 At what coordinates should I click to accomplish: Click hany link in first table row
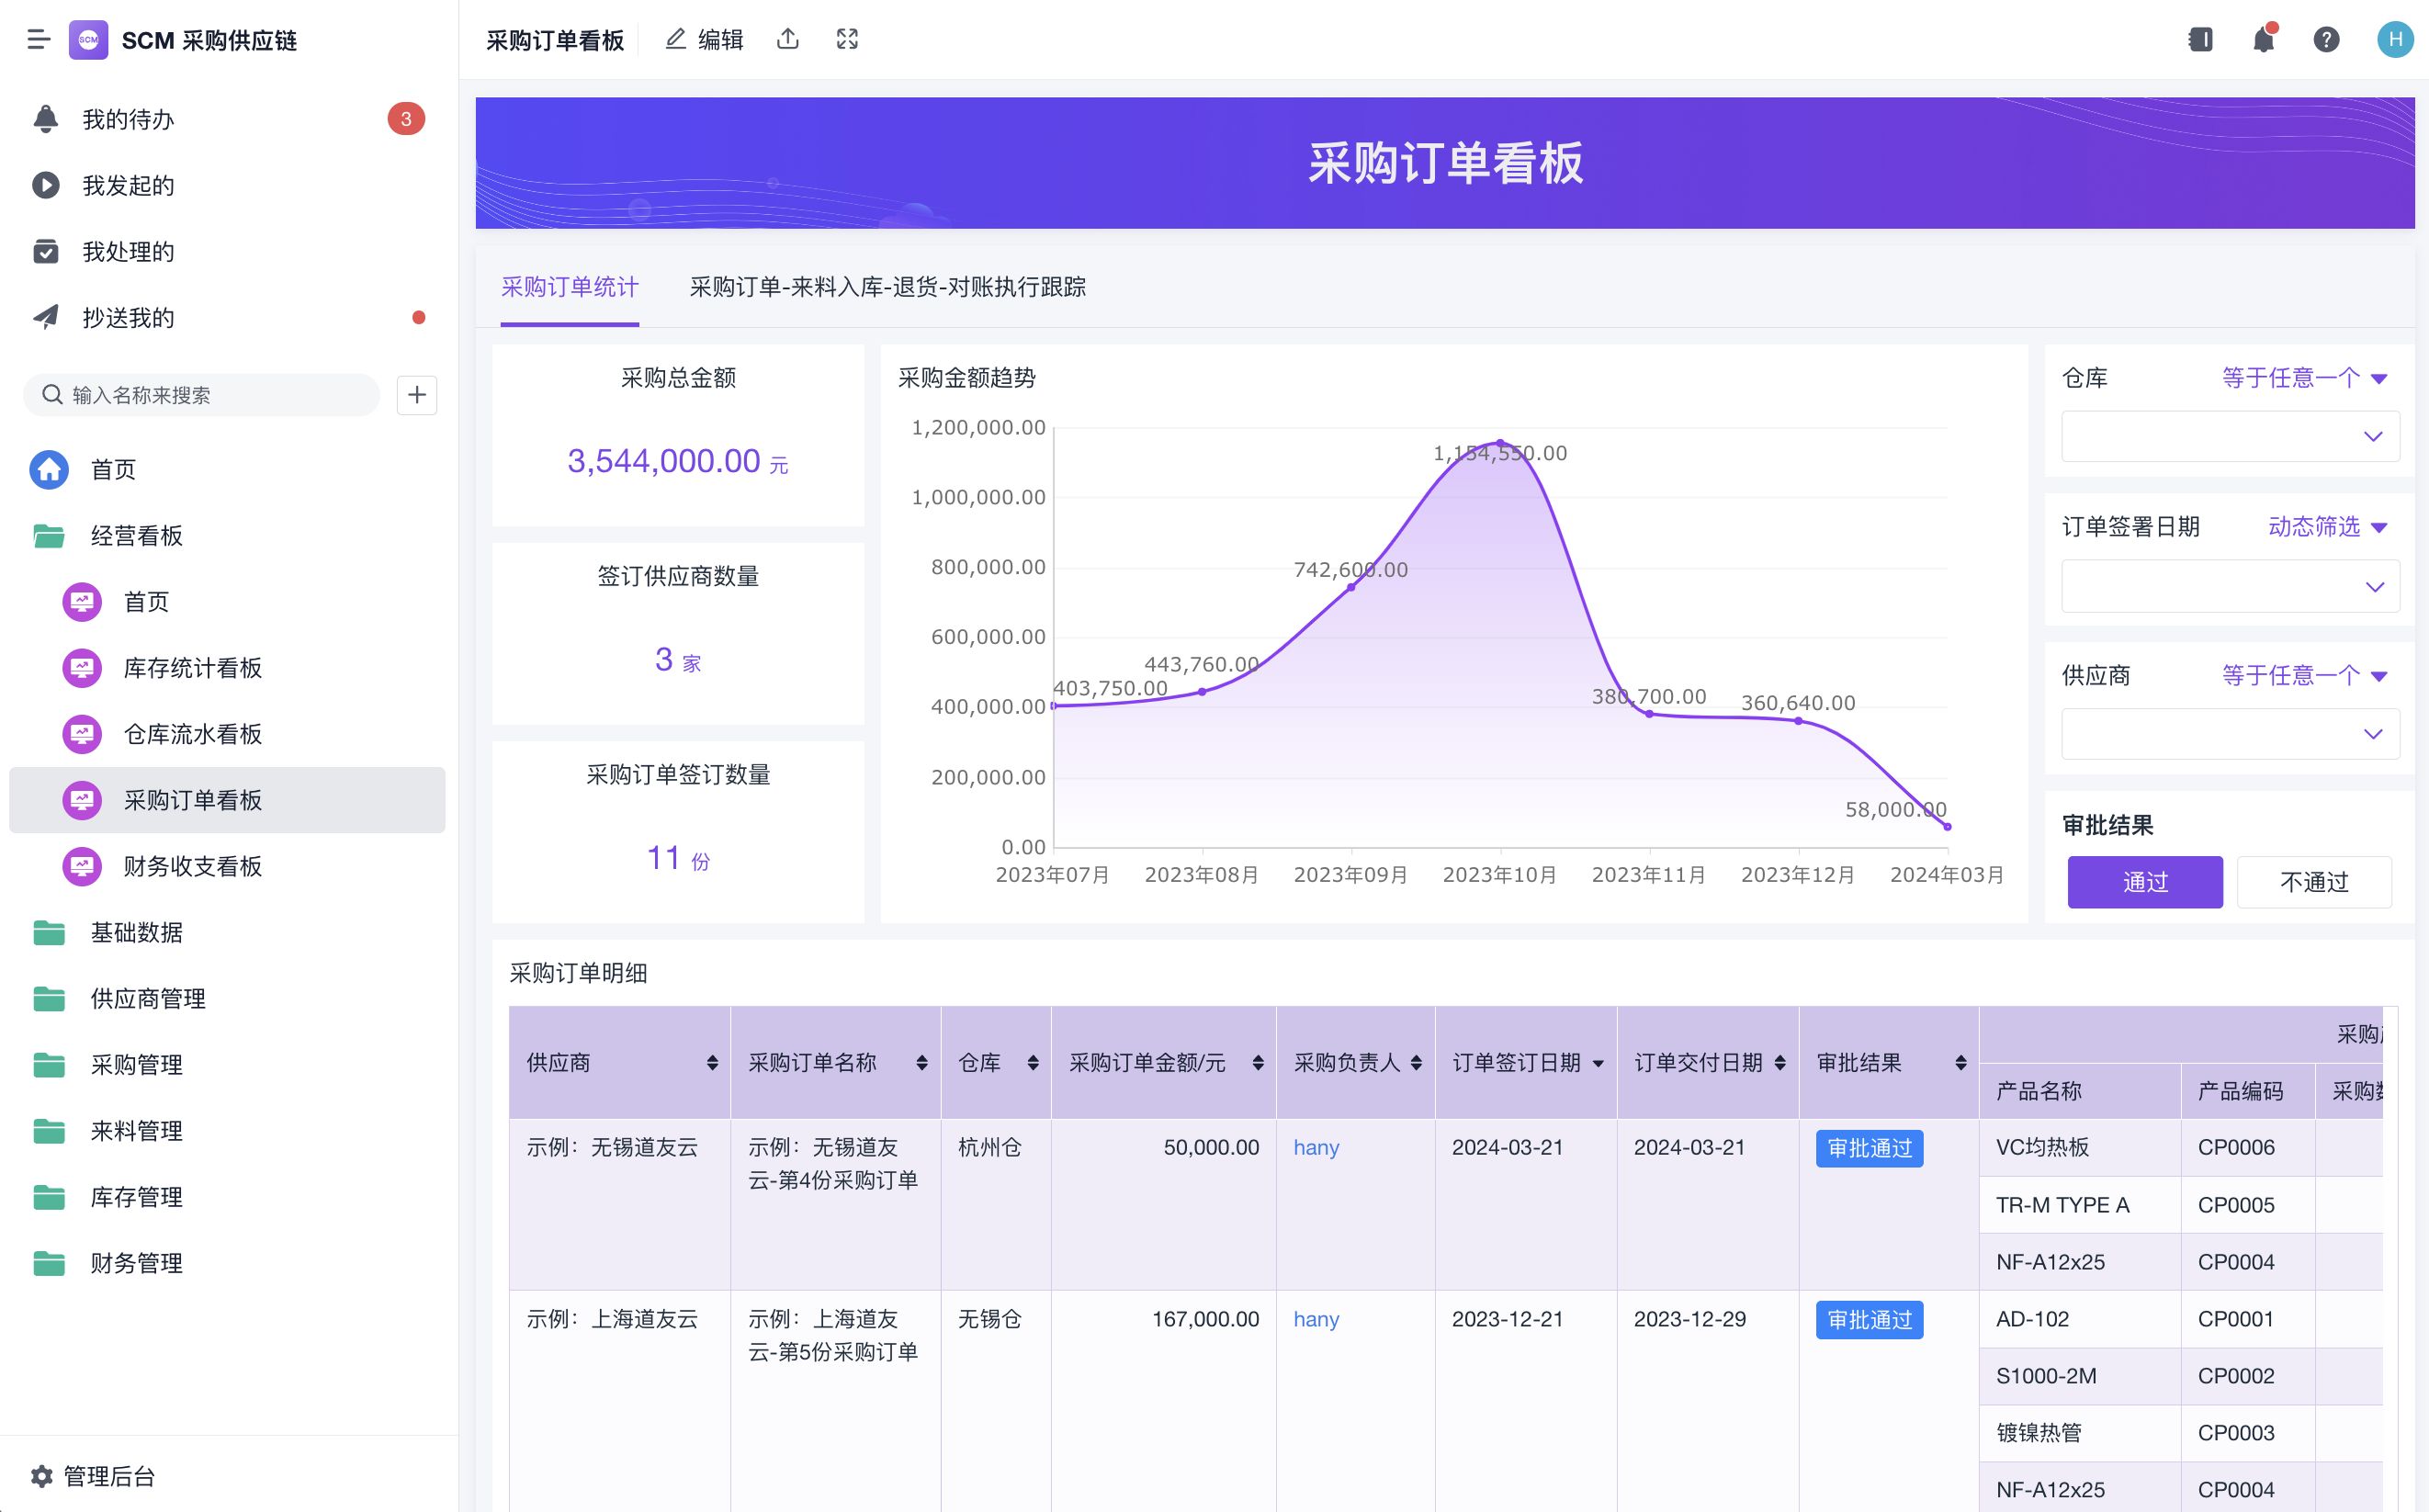tap(1315, 1147)
